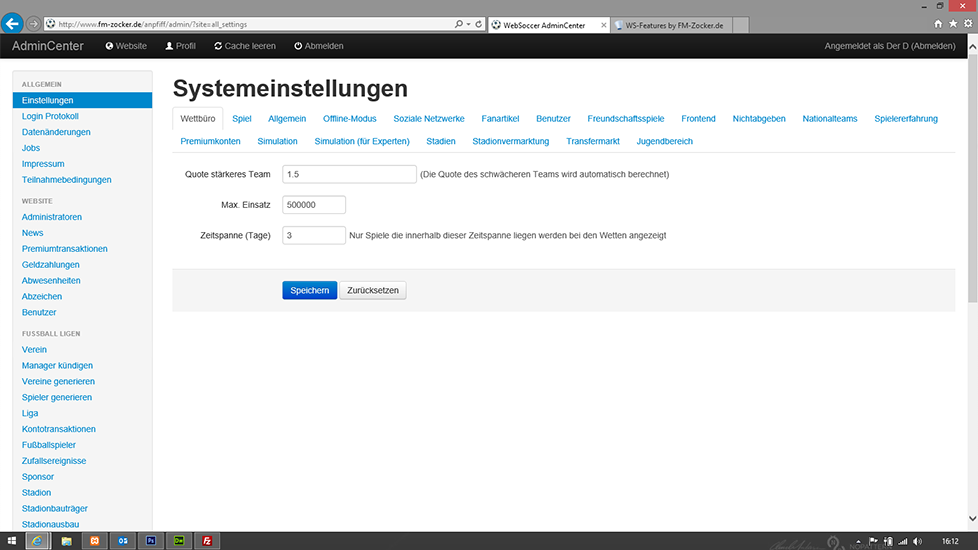978x550 pixels.
Task: Open FileZilla from the taskbar
Action: pyautogui.click(x=207, y=541)
